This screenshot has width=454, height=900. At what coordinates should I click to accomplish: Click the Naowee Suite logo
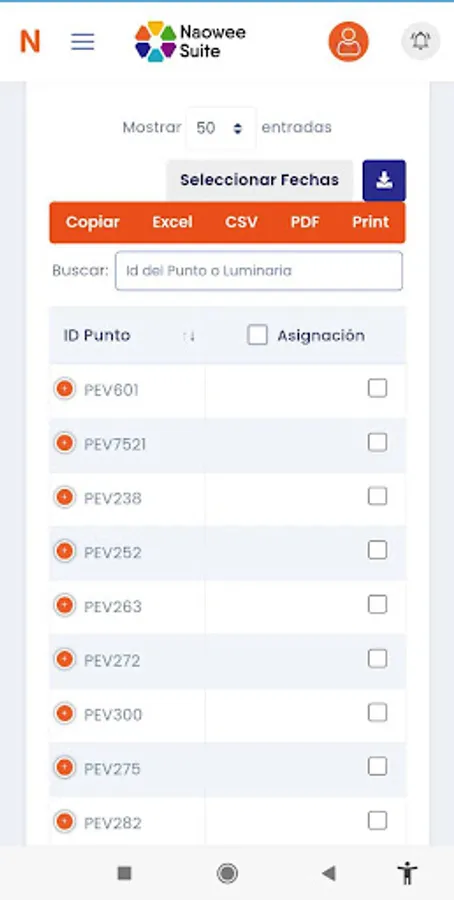tap(190, 42)
